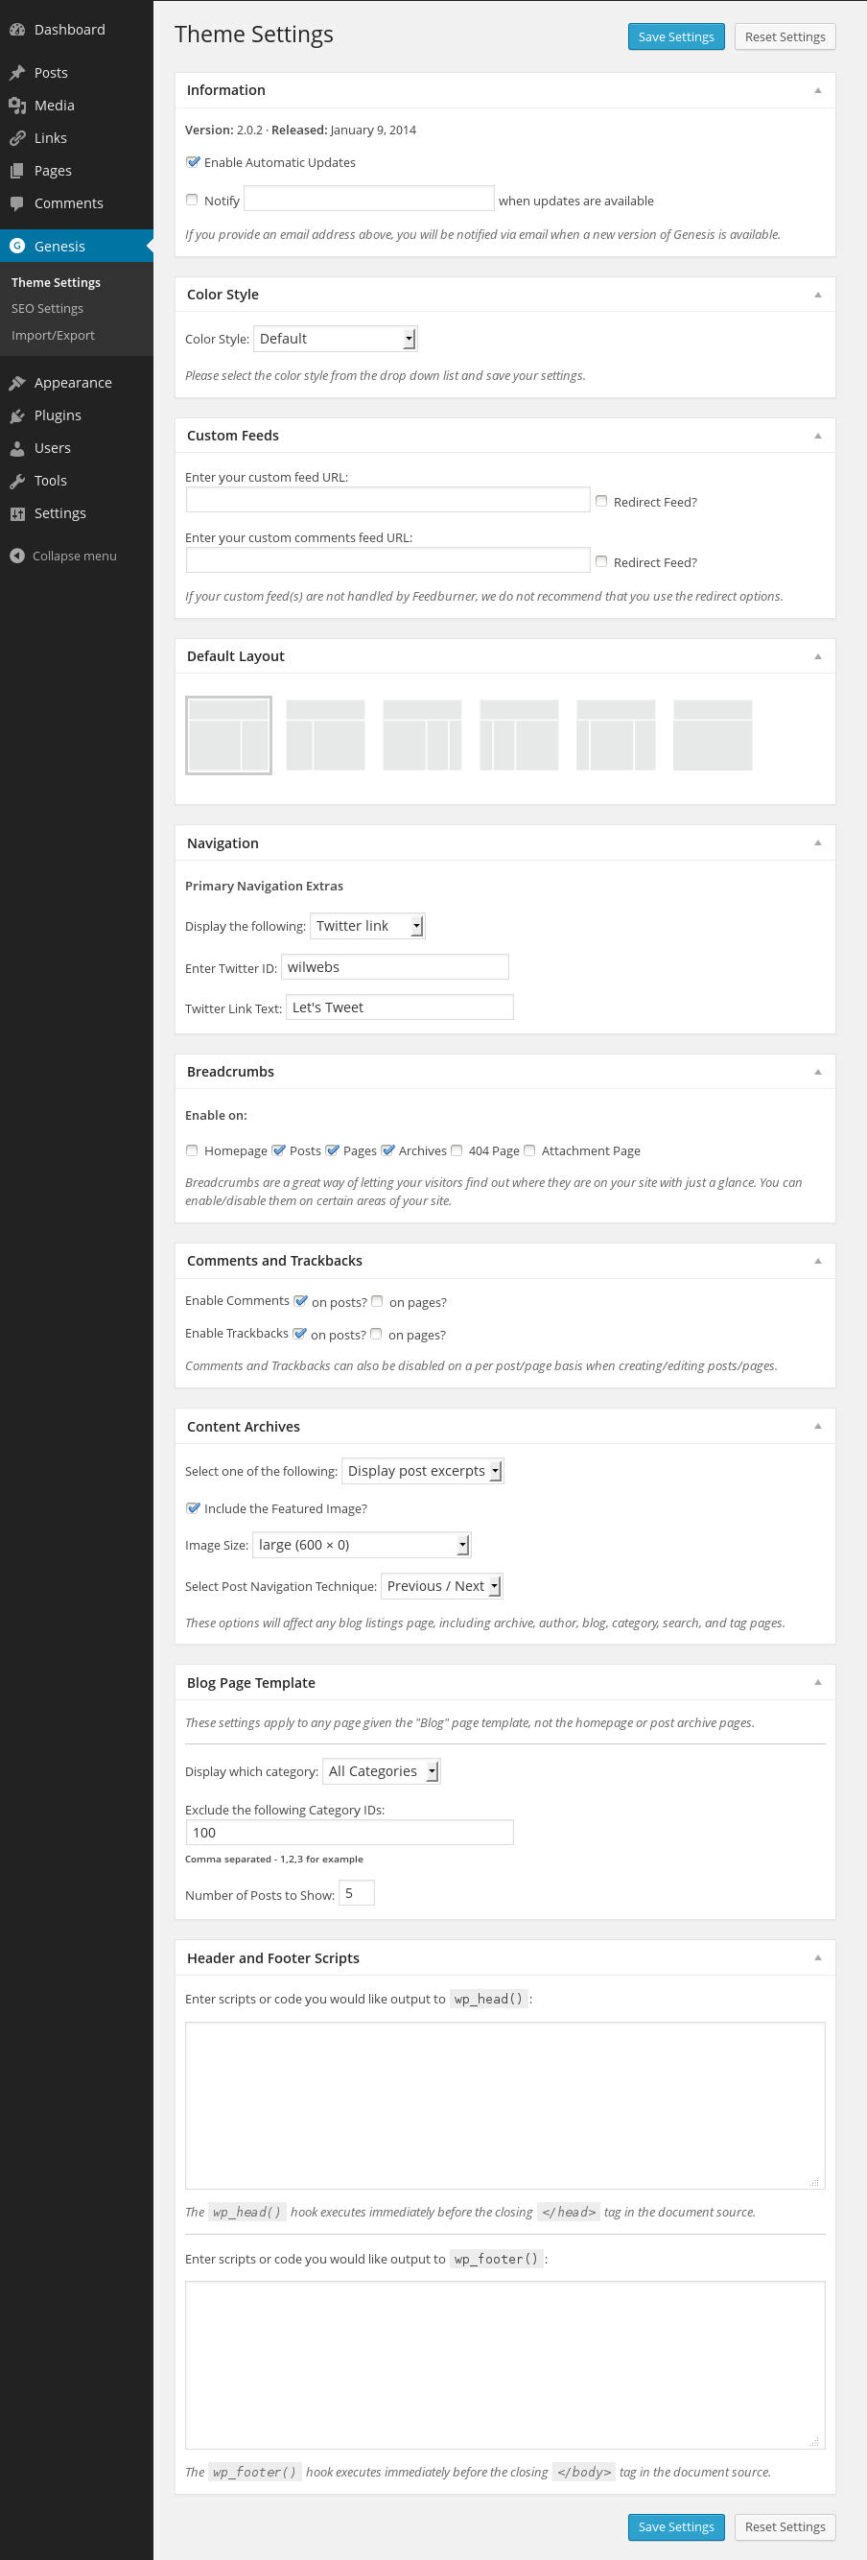
Task: Open SEO Settings submenu item
Action: click(47, 309)
